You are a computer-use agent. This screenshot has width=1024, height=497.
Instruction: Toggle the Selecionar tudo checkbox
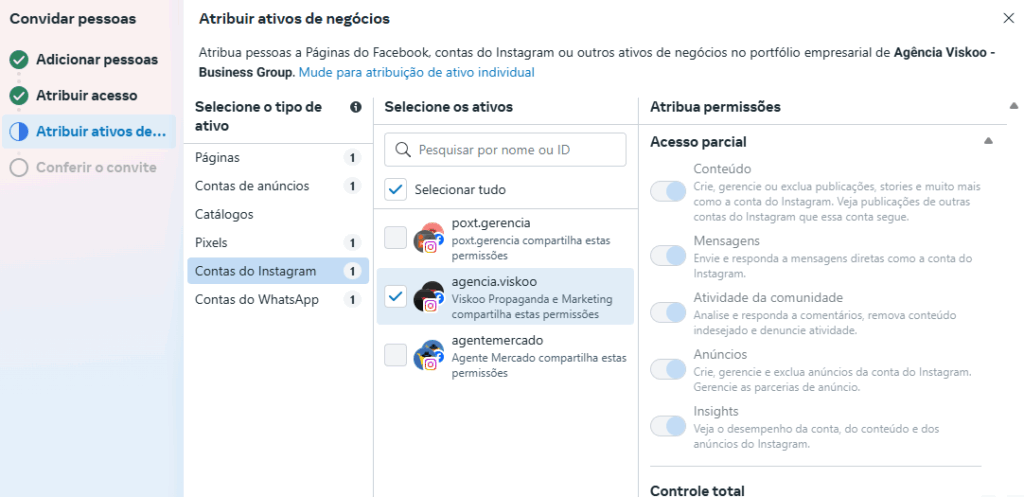(x=395, y=190)
